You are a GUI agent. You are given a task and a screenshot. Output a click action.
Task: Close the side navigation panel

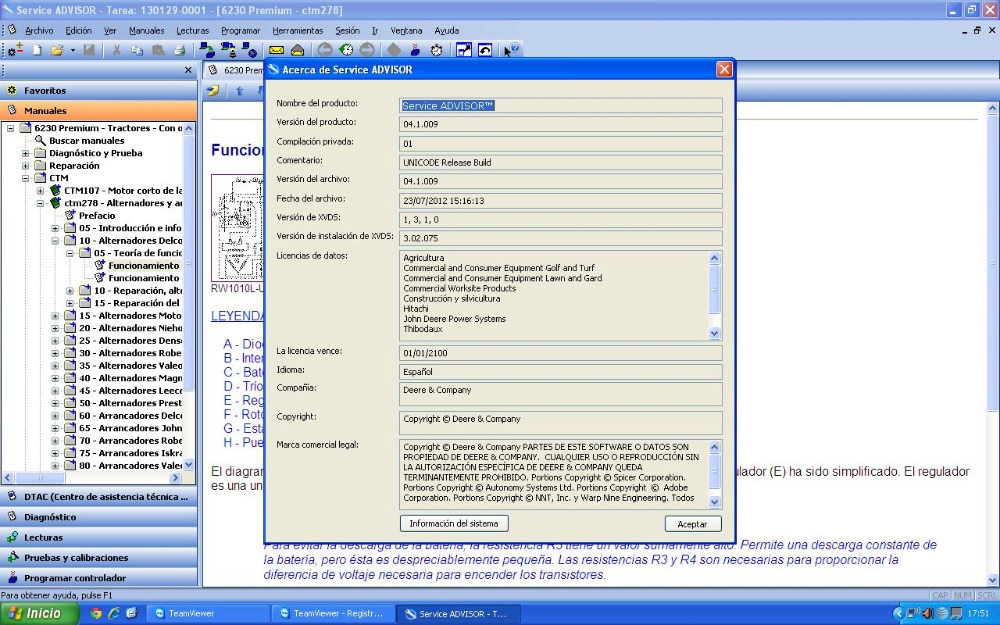pyautogui.click(x=188, y=70)
